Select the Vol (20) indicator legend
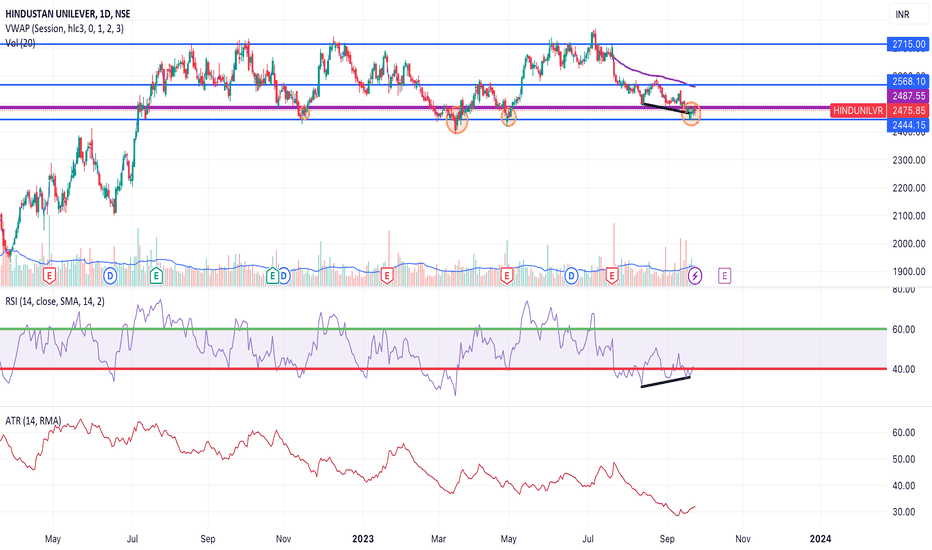 click(20, 43)
